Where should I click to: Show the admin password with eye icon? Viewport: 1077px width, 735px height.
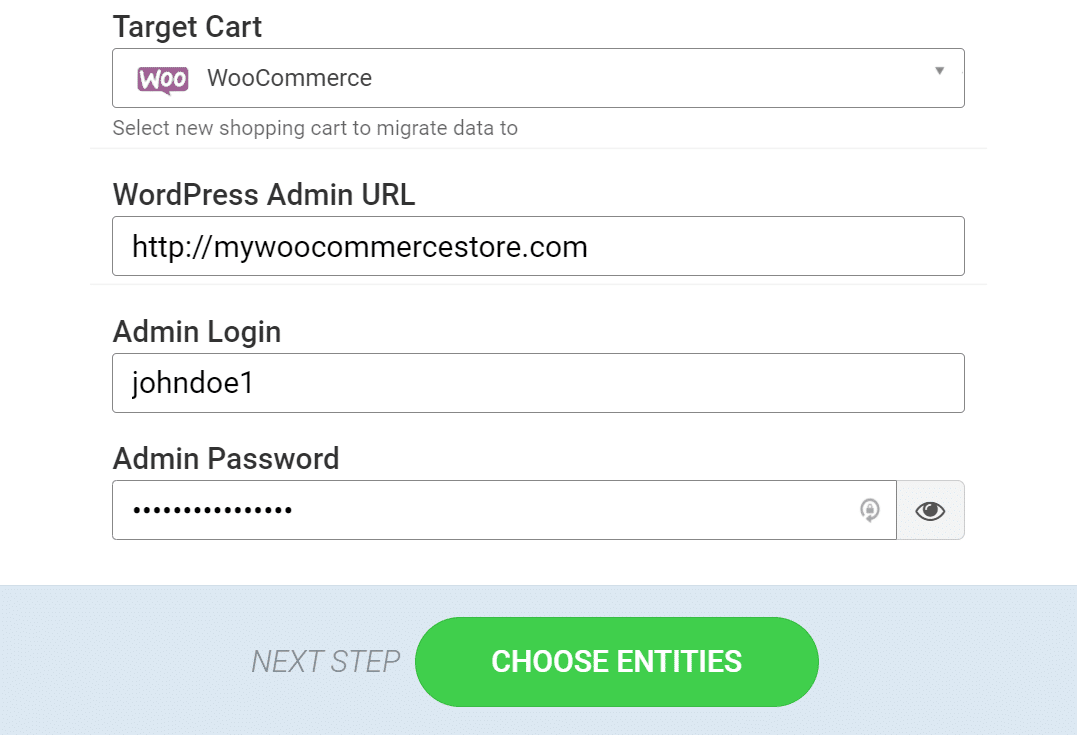(x=930, y=510)
